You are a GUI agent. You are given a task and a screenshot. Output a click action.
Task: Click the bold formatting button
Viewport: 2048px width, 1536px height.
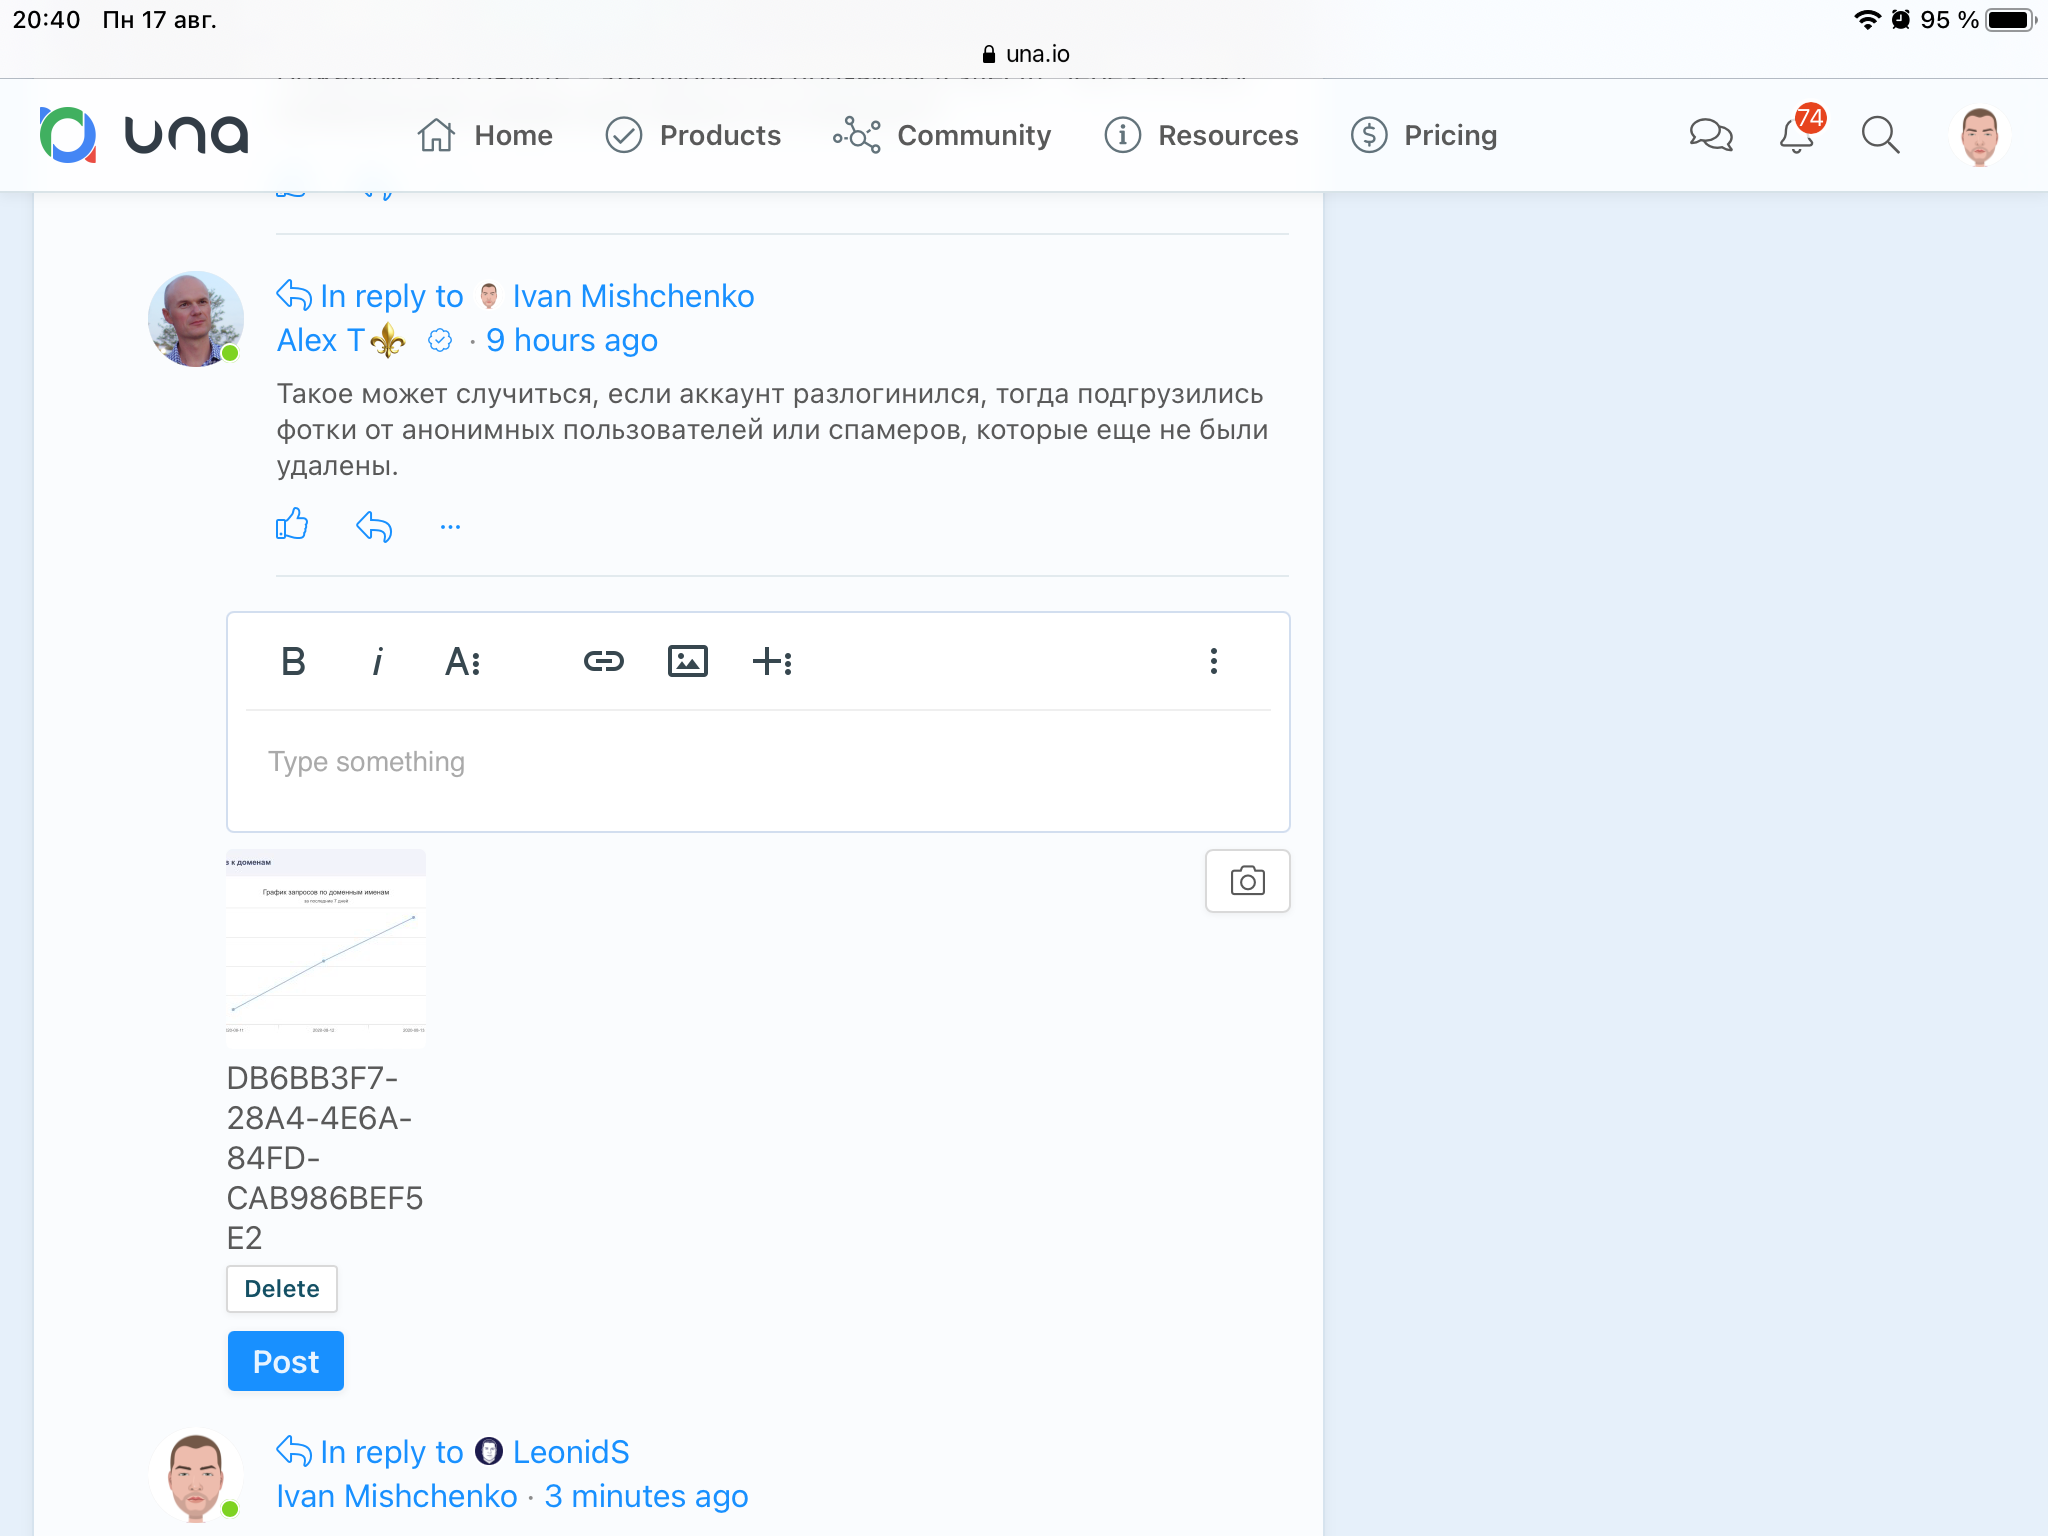point(293,661)
